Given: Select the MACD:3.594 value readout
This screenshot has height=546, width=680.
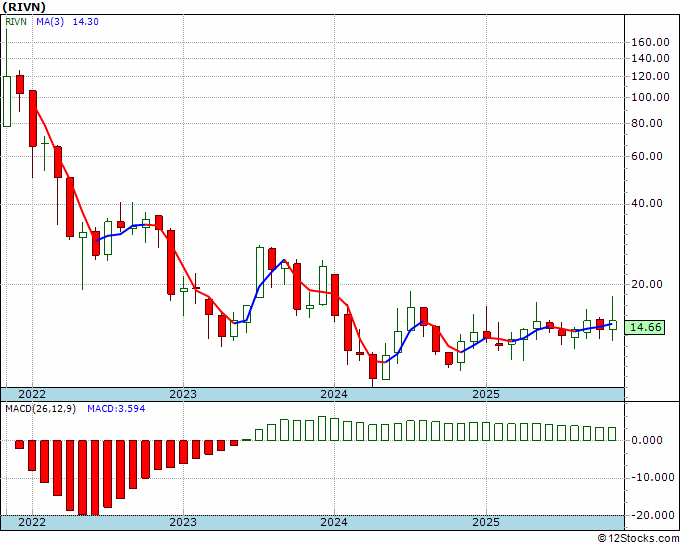Looking at the screenshot, I should pos(116,409).
